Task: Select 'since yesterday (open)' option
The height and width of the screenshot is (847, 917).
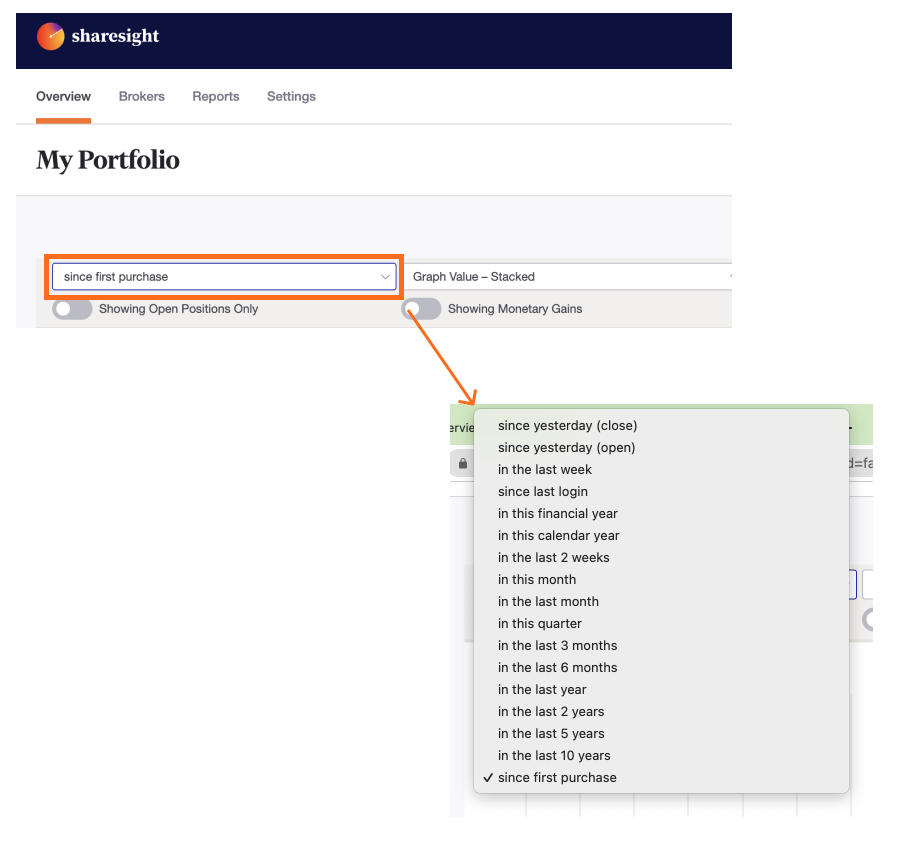Action: [566, 447]
